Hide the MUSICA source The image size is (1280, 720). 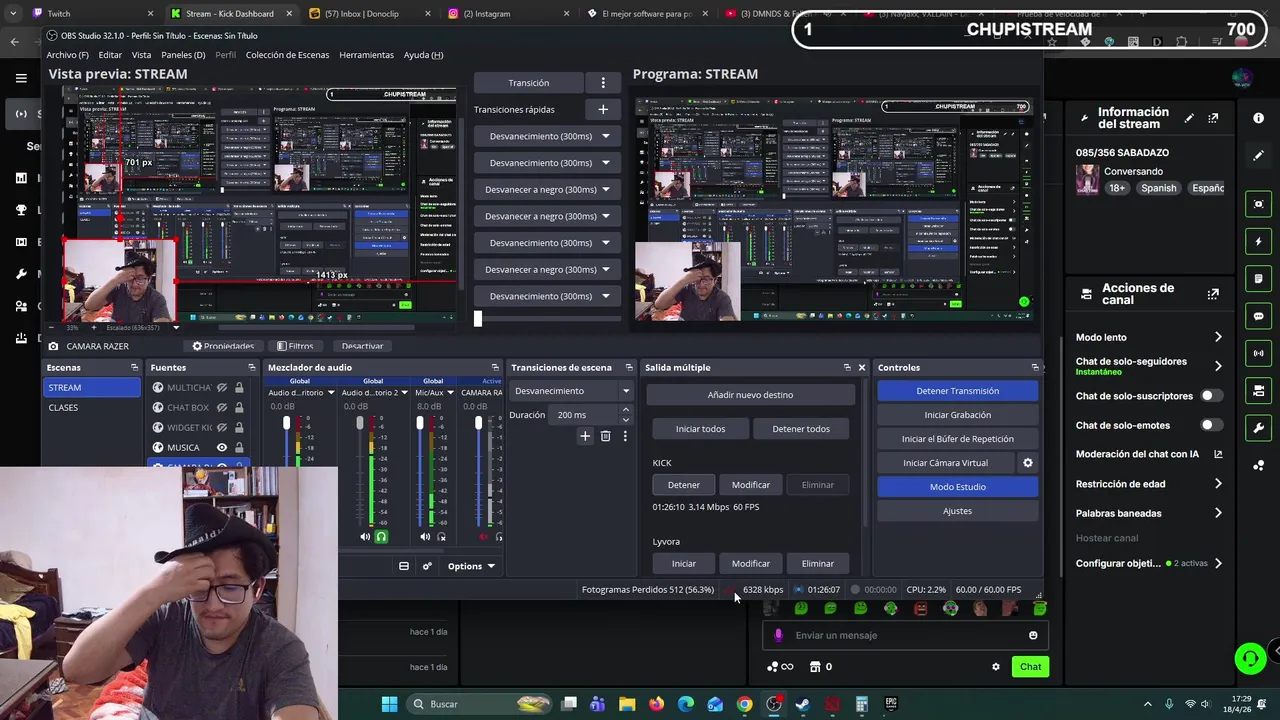tap(222, 448)
